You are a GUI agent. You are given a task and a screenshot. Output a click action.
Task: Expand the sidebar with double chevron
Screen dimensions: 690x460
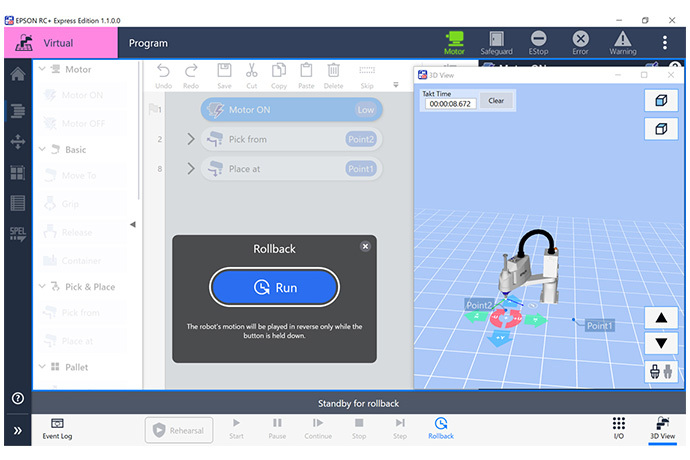tap(18, 431)
